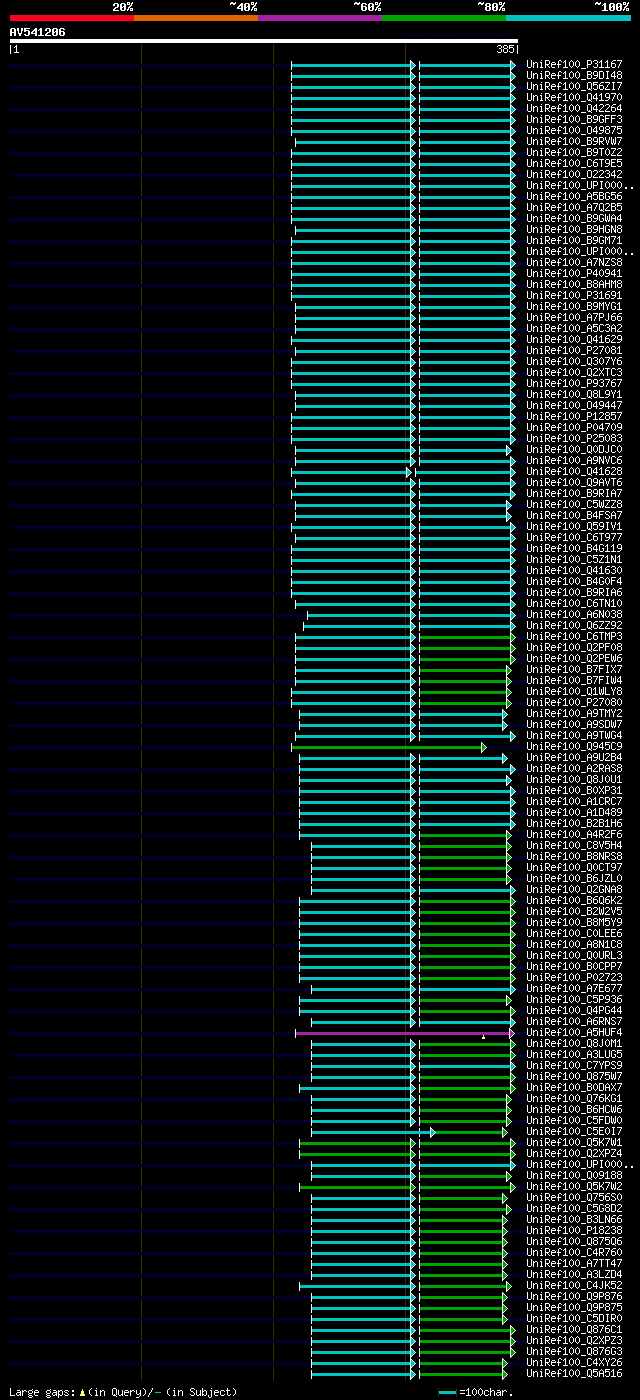640x1400 pixels.
Task: Select the UniRef100_C4JK52 label
Action: click(x=574, y=1285)
